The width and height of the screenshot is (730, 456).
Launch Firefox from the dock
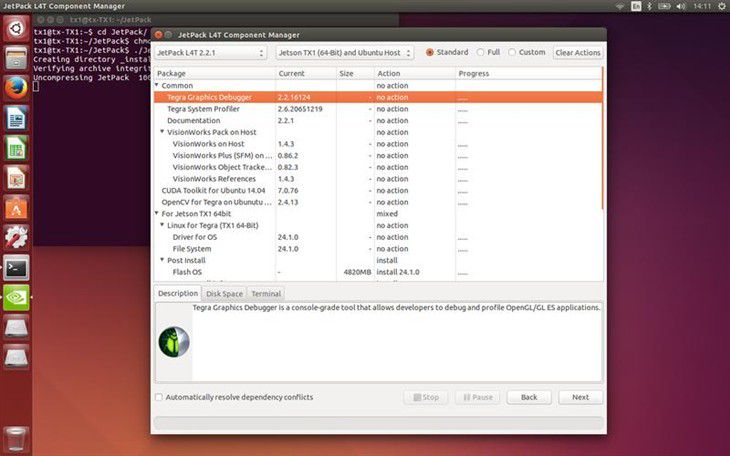(x=16, y=88)
